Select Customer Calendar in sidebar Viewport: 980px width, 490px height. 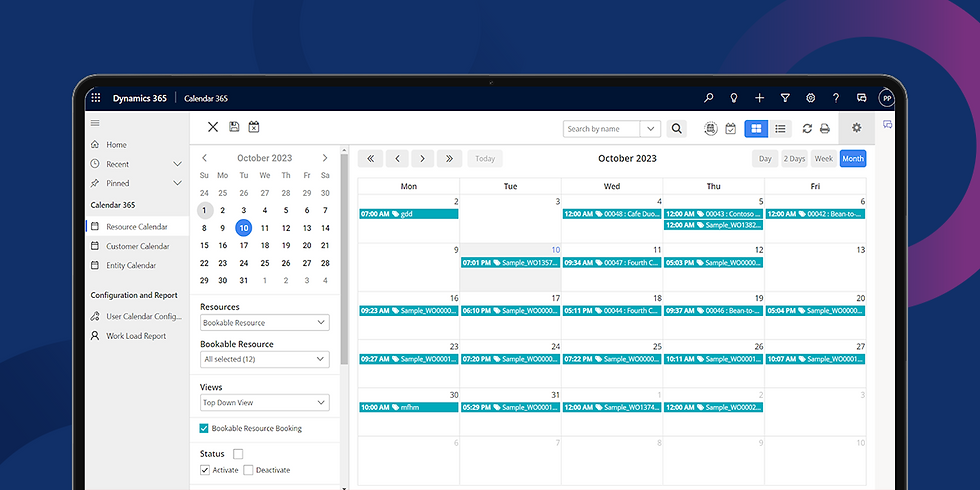(137, 246)
